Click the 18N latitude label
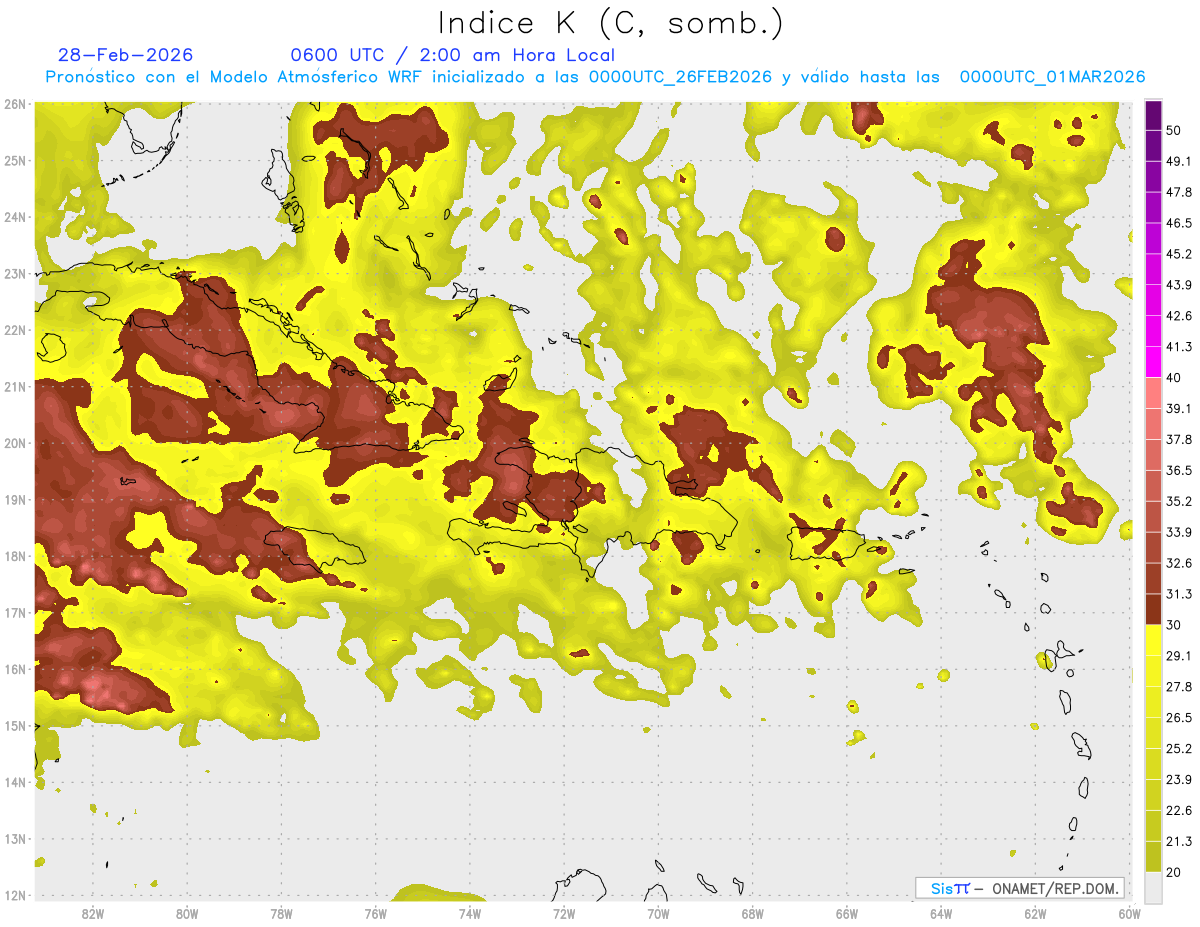Viewport: 1200px width, 927px height. 15,556
